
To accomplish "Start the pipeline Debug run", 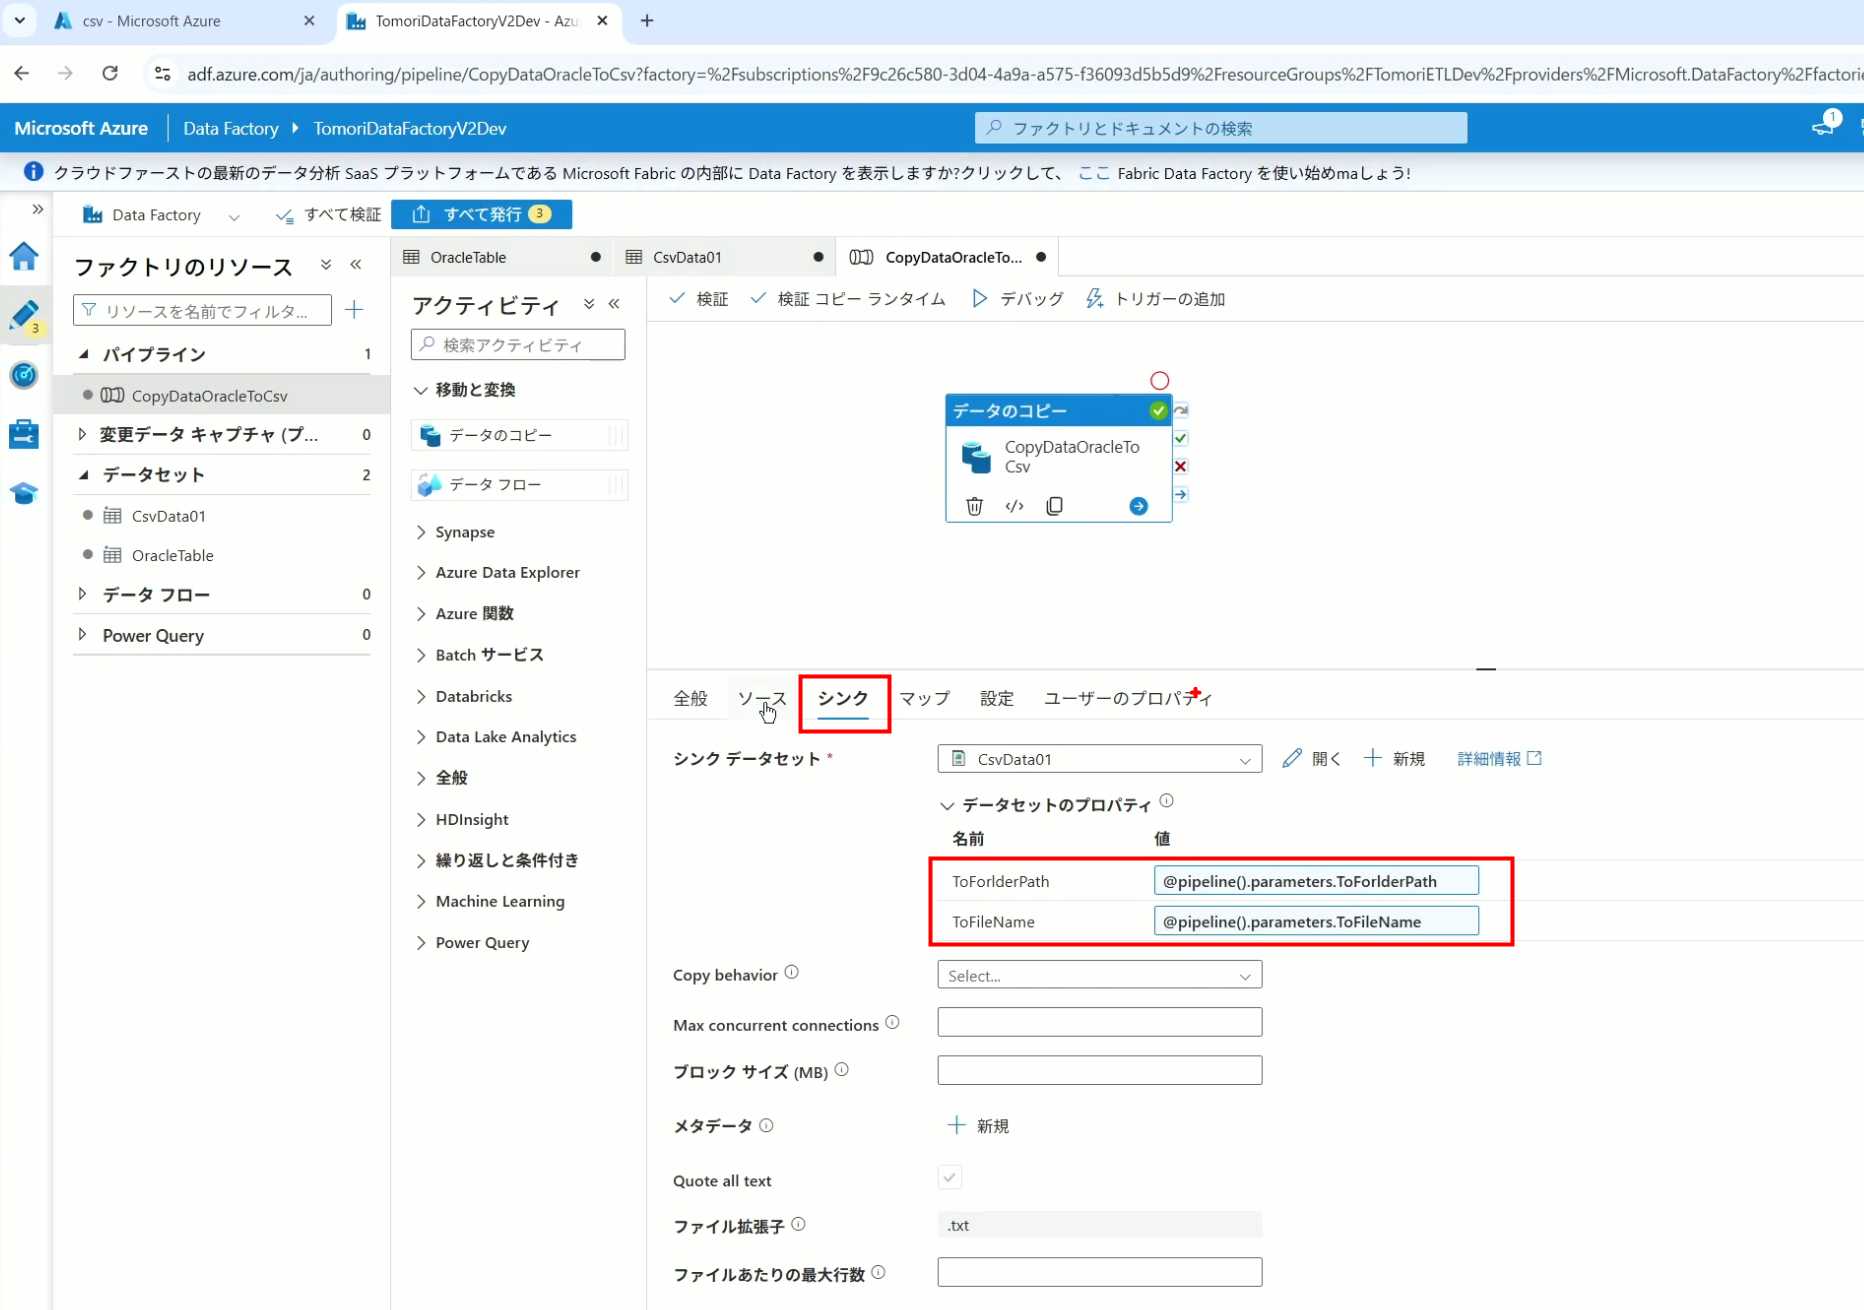I will [1018, 299].
